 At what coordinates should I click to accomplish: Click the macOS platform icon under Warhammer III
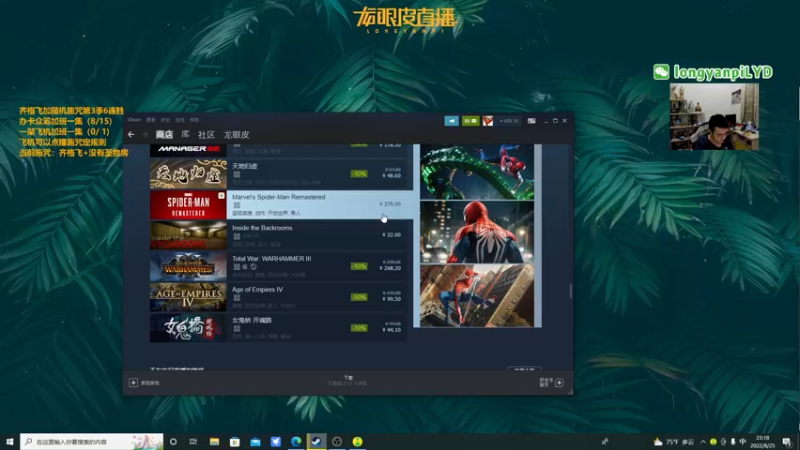coord(245,267)
